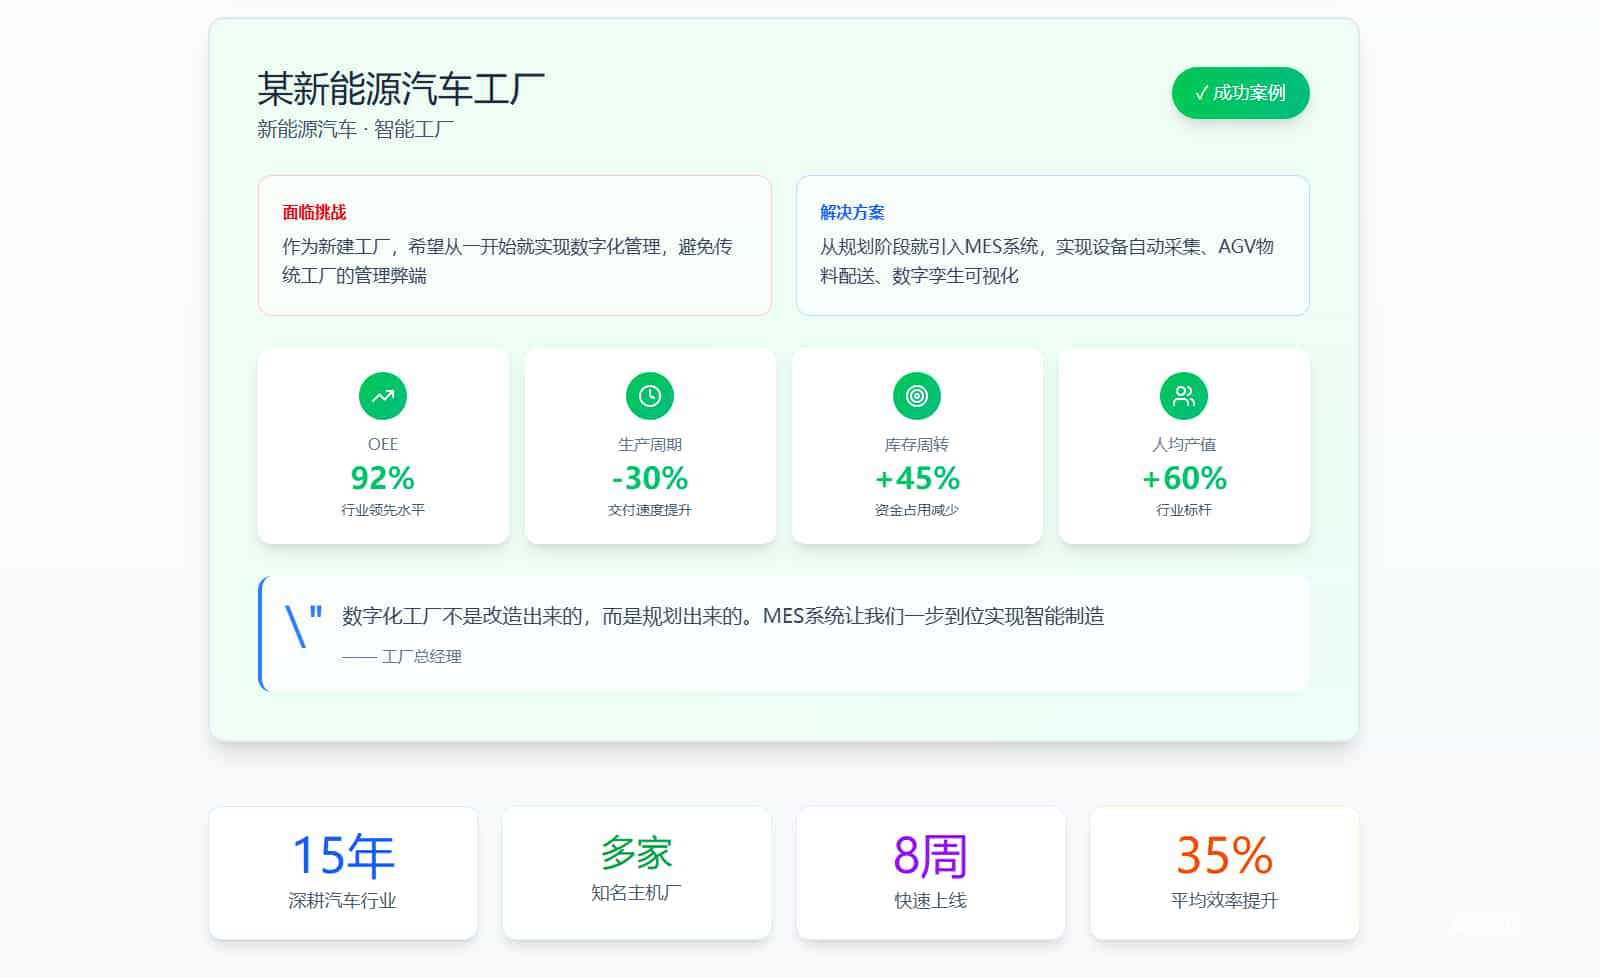1600x977 pixels.
Task: Select the 面临挑战 challenge card
Action: coord(514,245)
